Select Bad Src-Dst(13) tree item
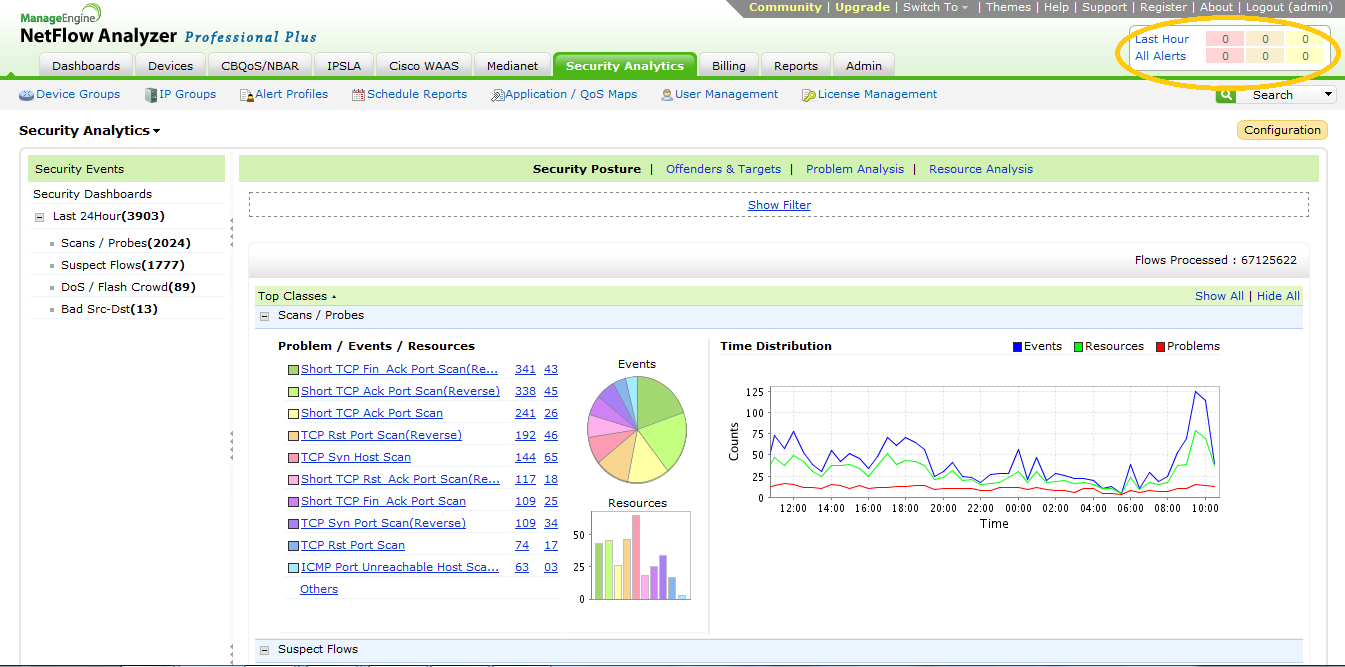This screenshot has height=667, width=1345. (x=109, y=309)
